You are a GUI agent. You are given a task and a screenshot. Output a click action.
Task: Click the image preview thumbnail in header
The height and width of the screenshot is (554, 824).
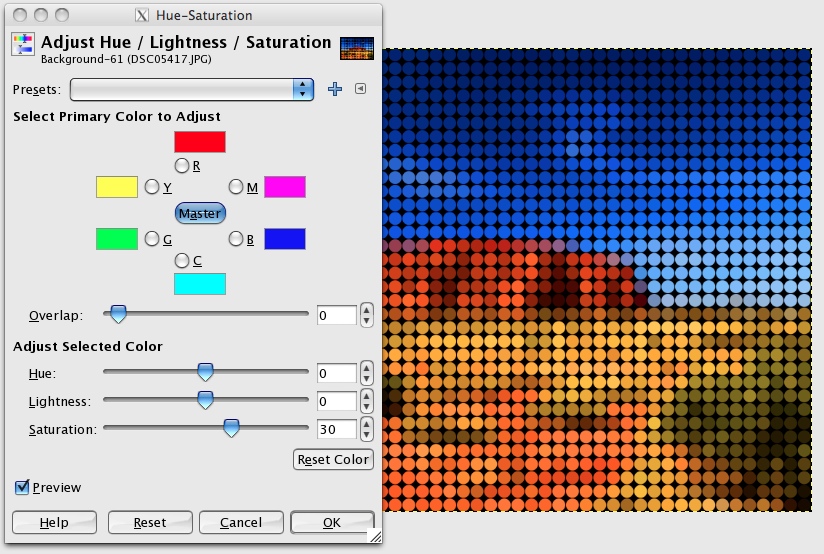coord(357,48)
